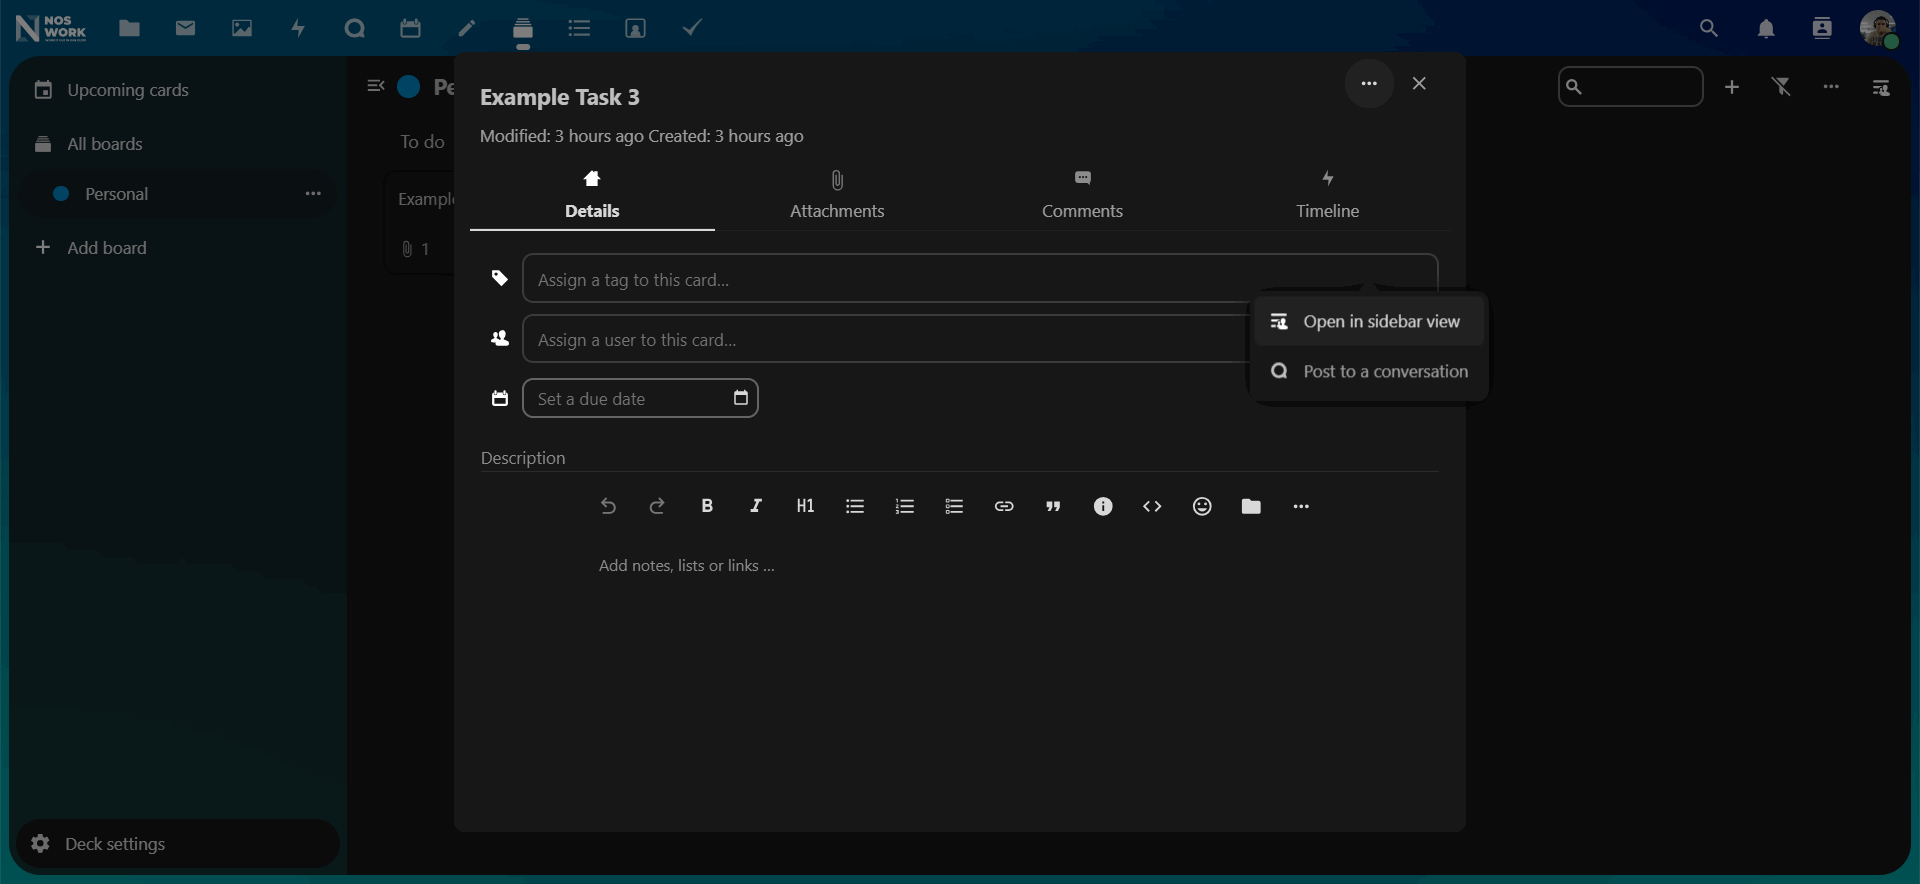Open the board filter icon
The image size is (1920, 884).
(1782, 87)
